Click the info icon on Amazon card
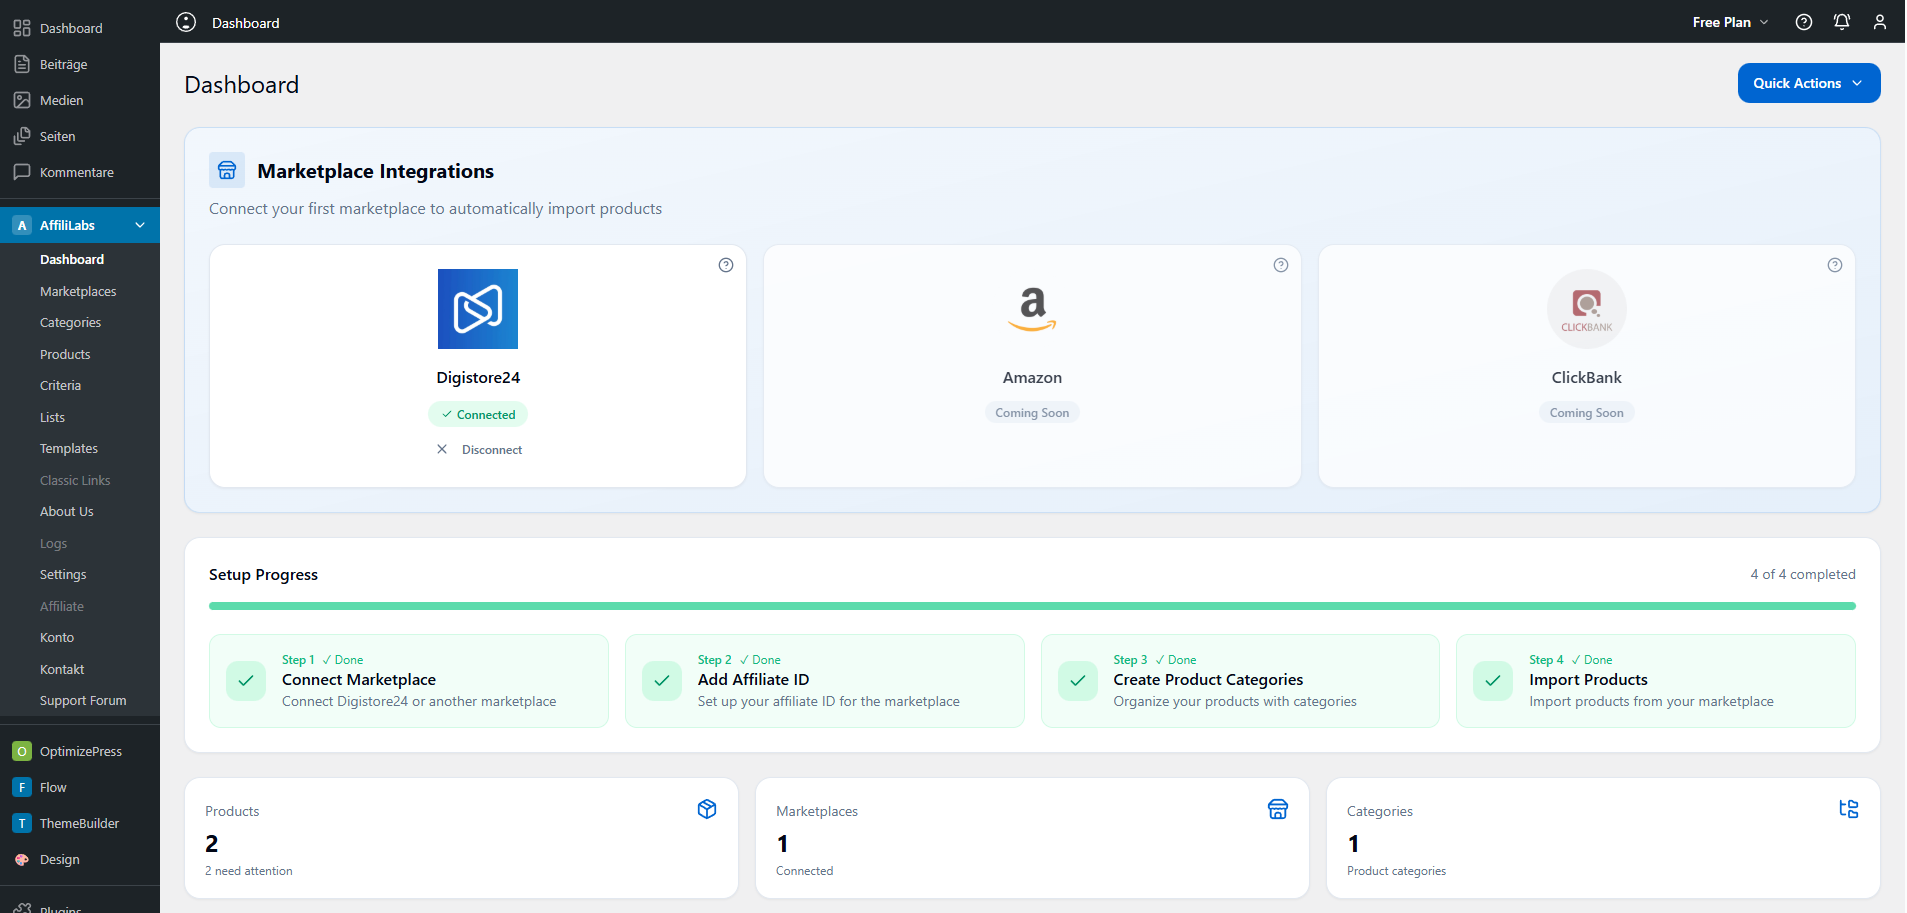The image size is (1907, 913). point(1280,265)
